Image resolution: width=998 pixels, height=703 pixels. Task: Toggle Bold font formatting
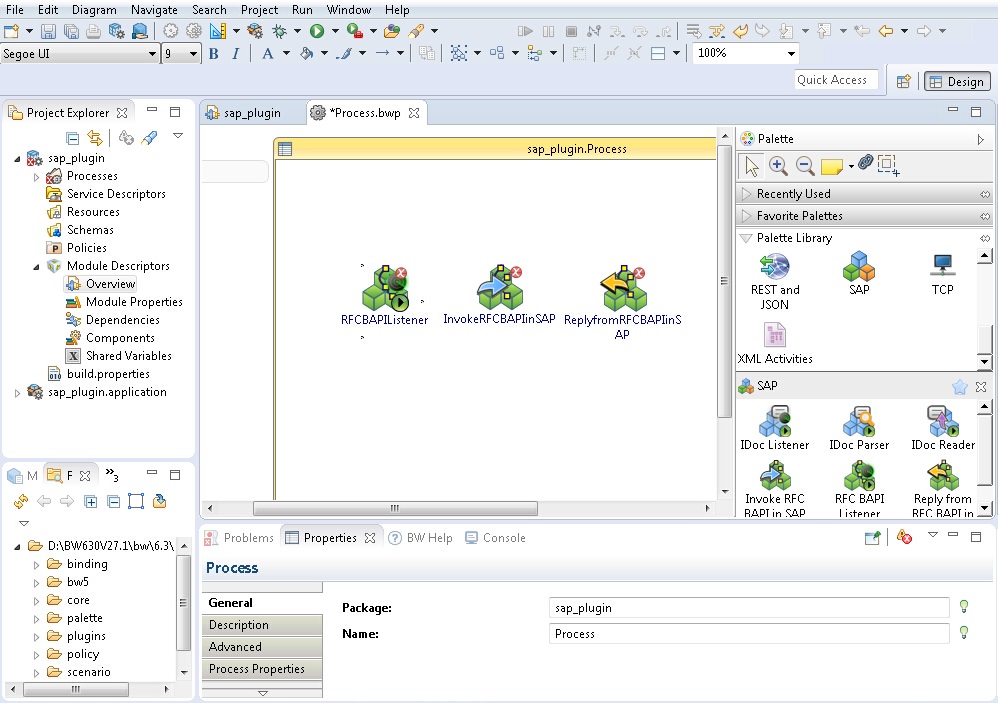(213, 54)
